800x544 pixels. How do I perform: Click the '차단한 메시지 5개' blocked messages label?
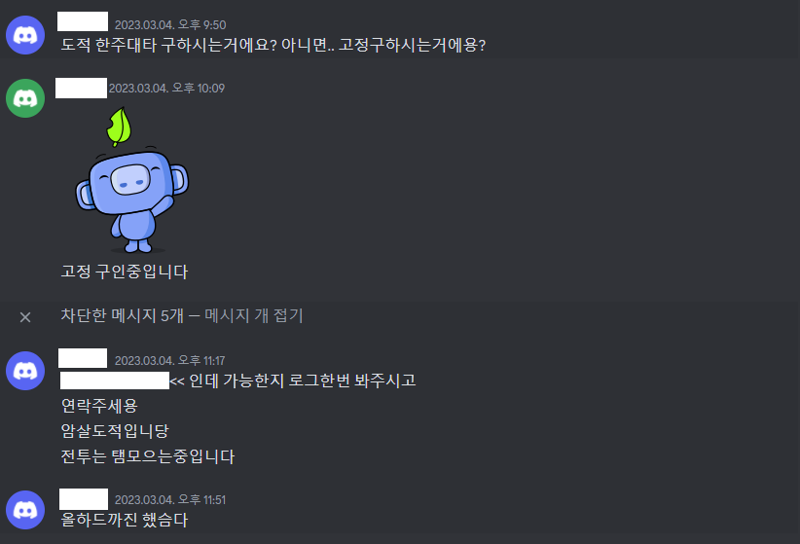point(122,315)
